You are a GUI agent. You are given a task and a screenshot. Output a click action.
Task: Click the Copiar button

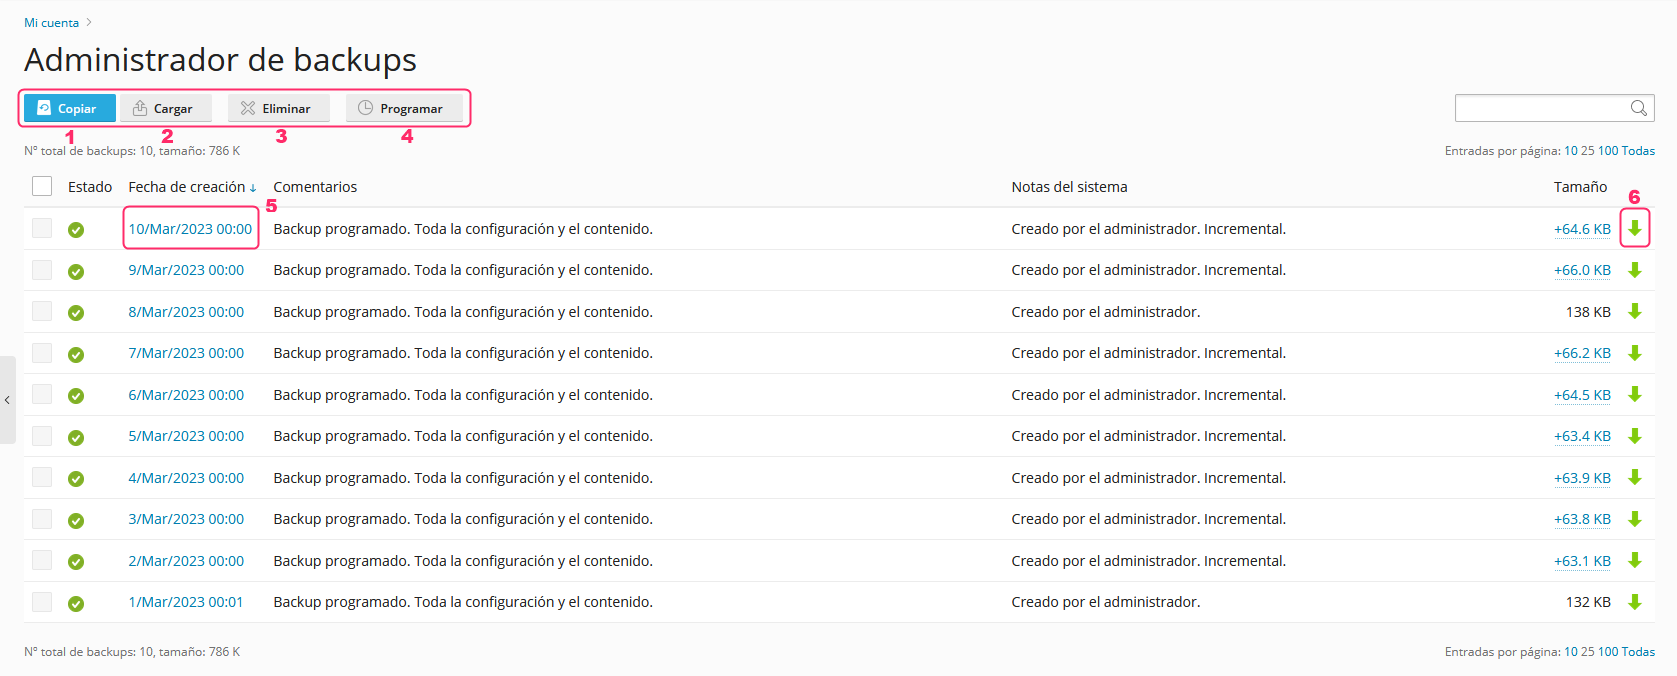coord(68,108)
